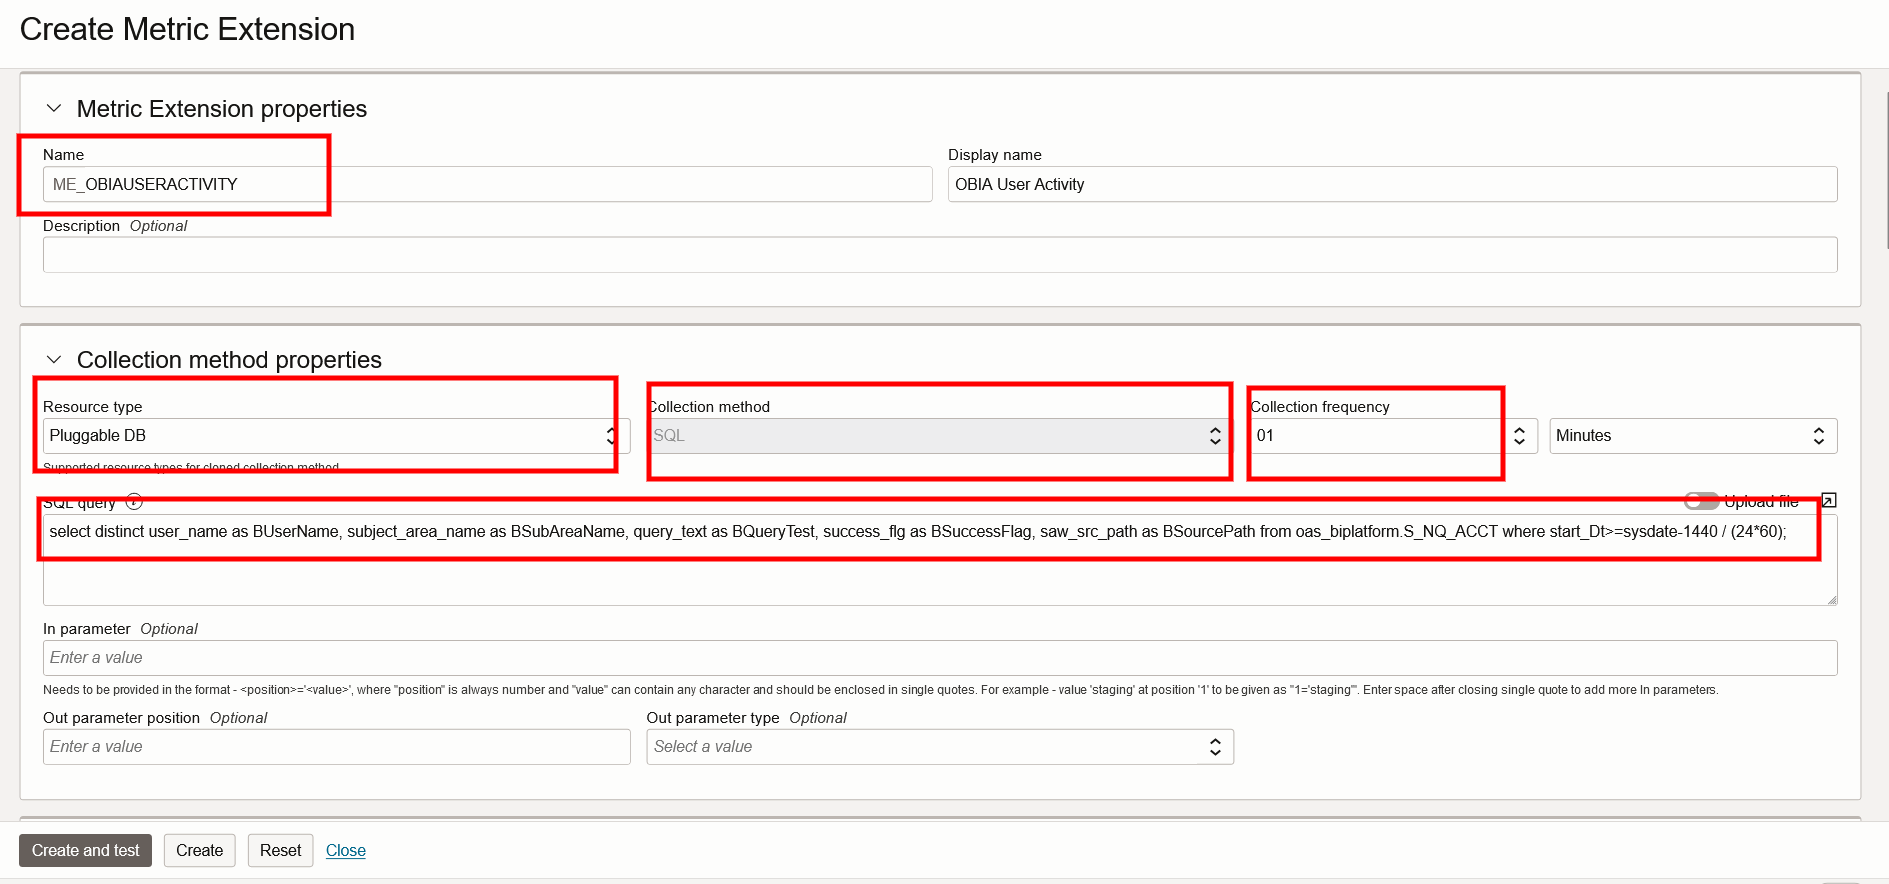Image resolution: width=1889 pixels, height=884 pixels.
Task: Click the Create button
Action: pos(200,851)
